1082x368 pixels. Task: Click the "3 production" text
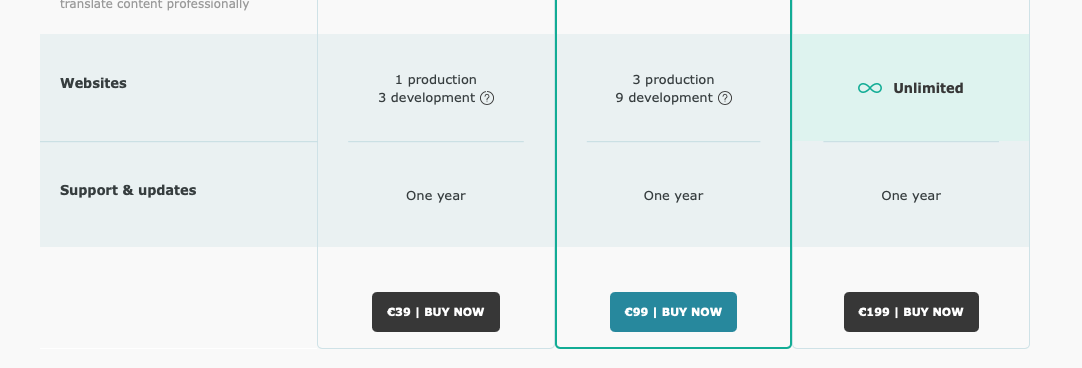(673, 79)
